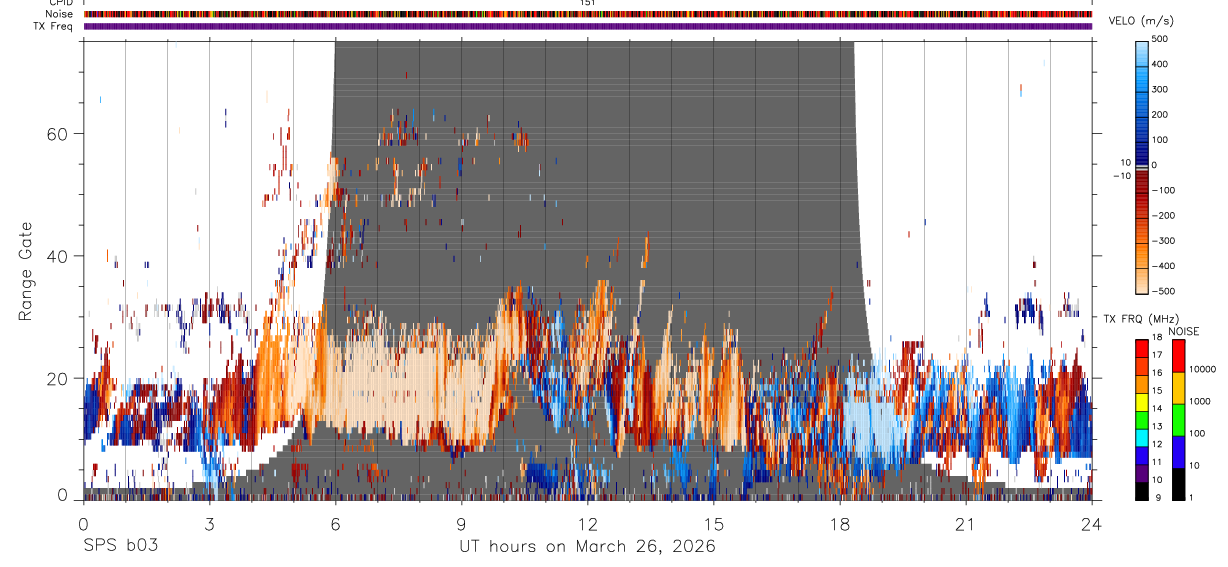Click the yellow-orange segment of NOISE legend
The image size is (1228, 567).
click(1178, 388)
